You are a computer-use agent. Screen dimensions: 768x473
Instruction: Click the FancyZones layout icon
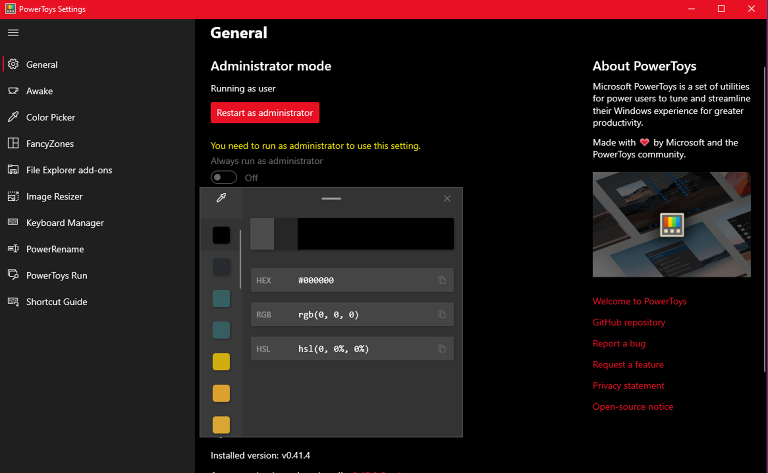click(x=13, y=143)
